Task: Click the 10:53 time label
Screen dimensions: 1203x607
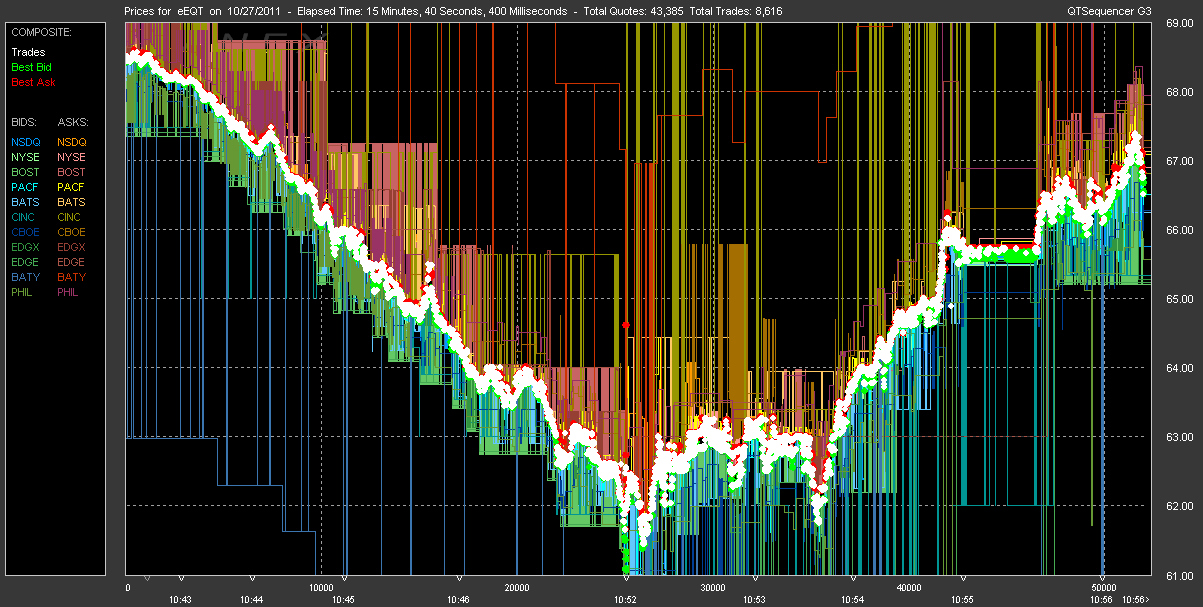Action: pos(755,599)
